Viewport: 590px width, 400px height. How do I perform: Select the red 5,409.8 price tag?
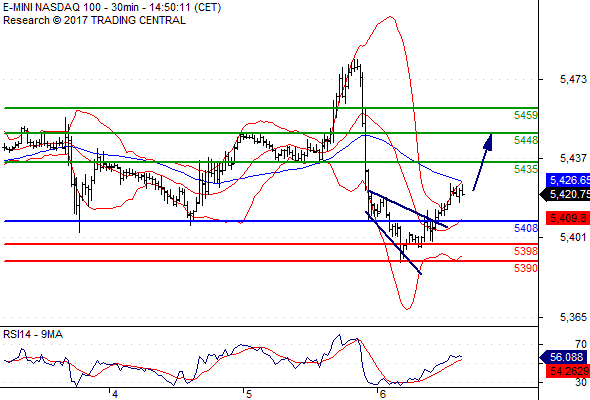click(x=568, y=218)
